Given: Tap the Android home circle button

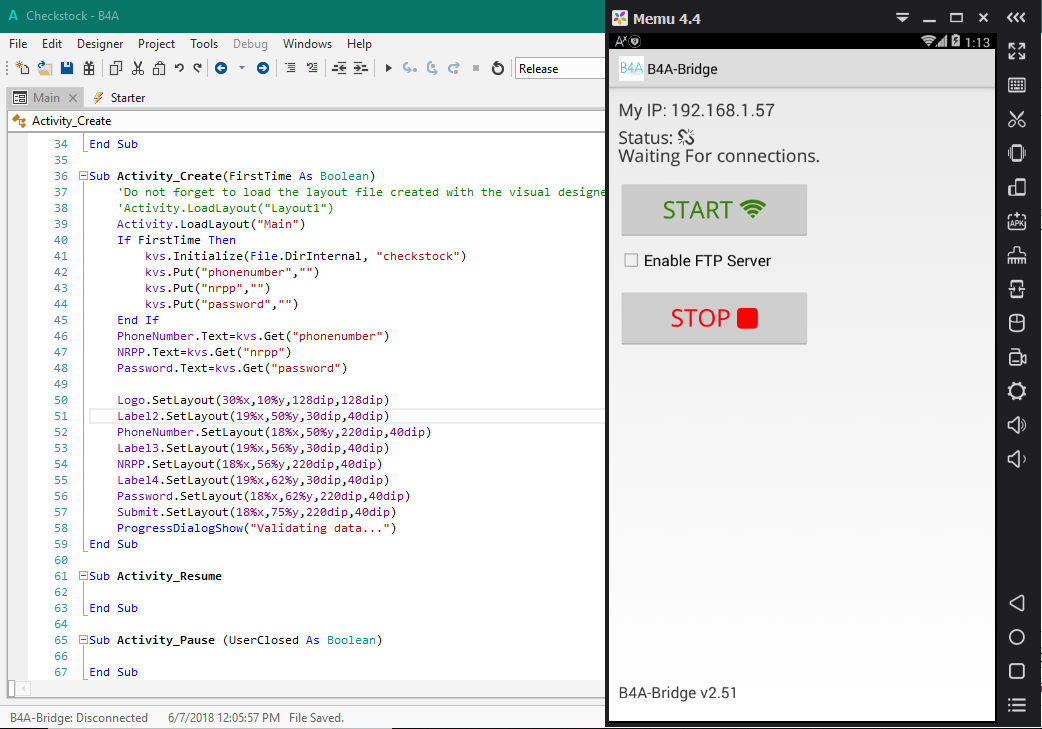Looking at the screenshot, I should [1017, 637].
